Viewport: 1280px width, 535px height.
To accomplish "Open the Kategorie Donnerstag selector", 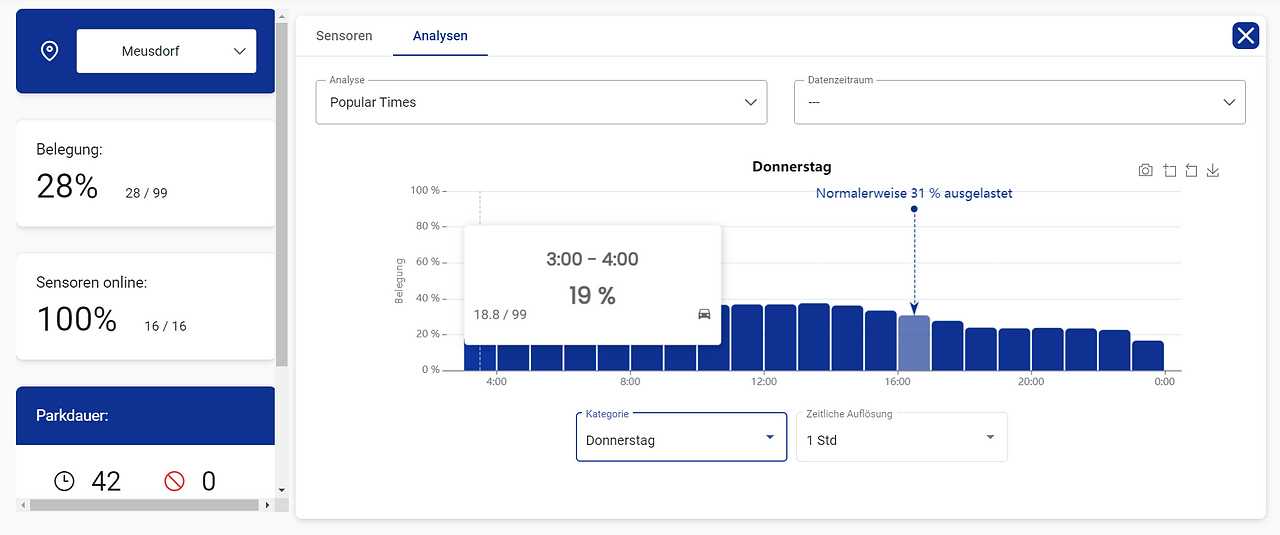I will pos(681,438).
